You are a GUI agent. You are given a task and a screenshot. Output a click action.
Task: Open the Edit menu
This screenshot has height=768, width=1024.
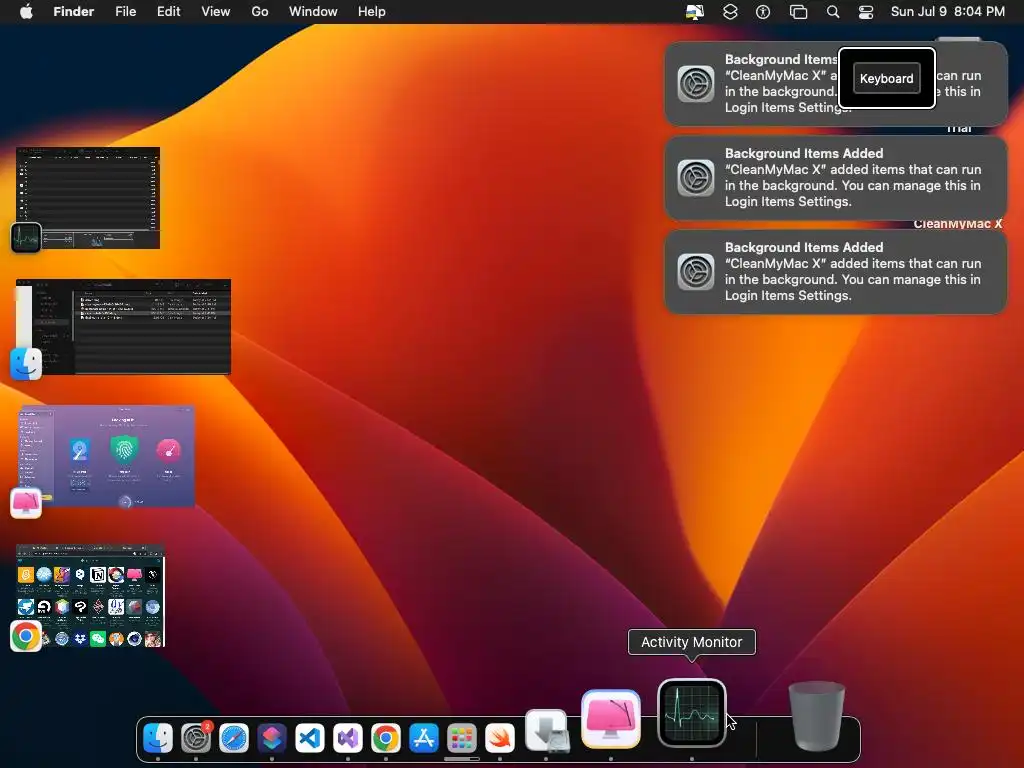click(x=168, y=12)
